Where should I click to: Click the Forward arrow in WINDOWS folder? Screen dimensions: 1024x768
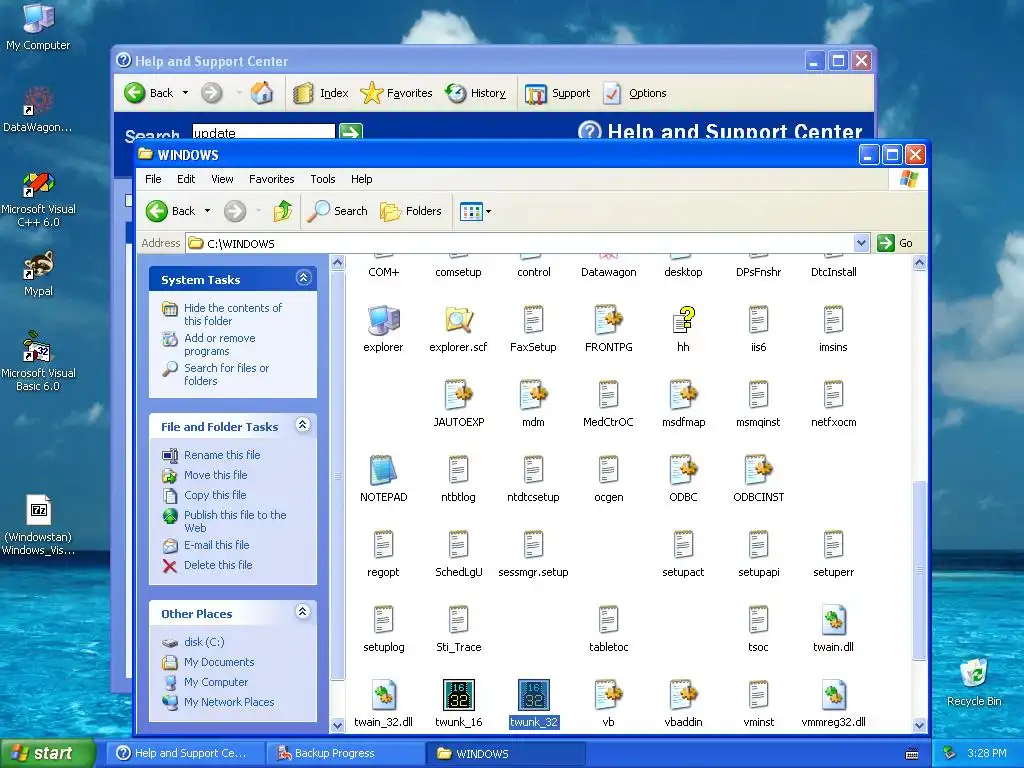coord(235,211)
